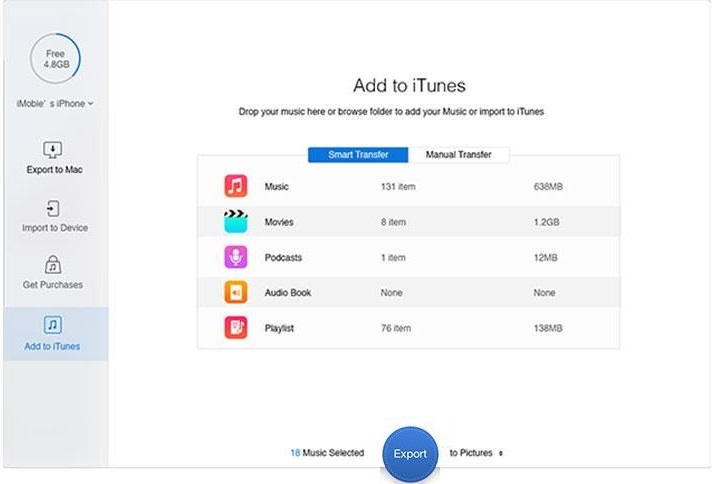Expand the iMobie's iPhone device dropdown
This screenshot has height=484, width=712.
coord(55,104)
